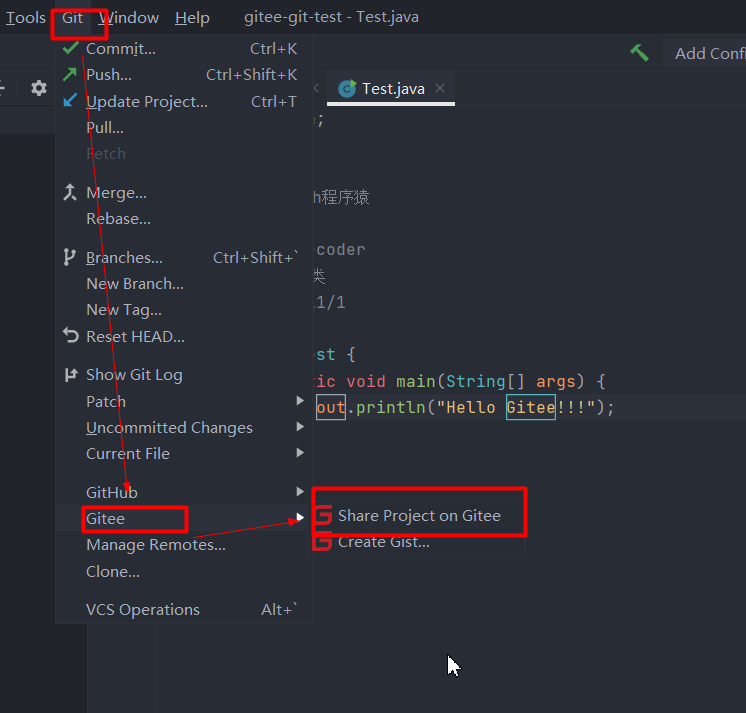The height and width of the screenshot is (713, 746).
Task: Click the Patch menu label
Action: click(106, 402)
